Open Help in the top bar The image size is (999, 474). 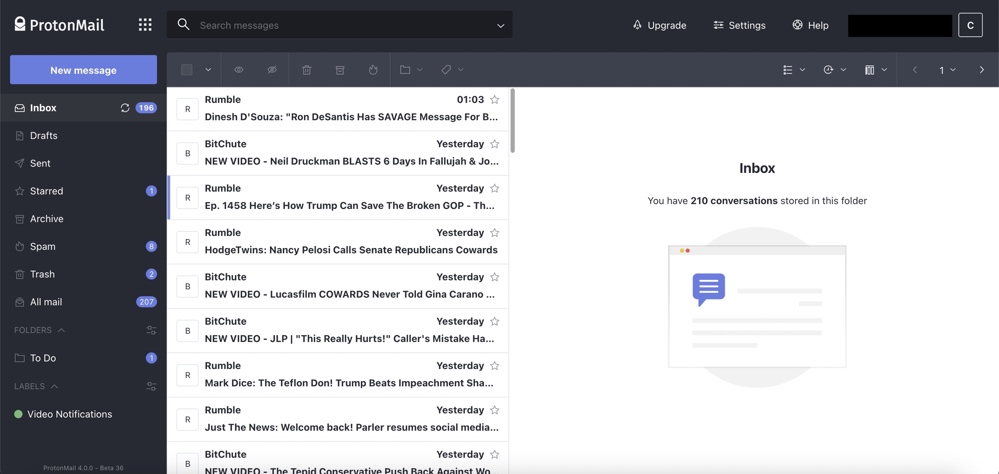tap(810, 25)
